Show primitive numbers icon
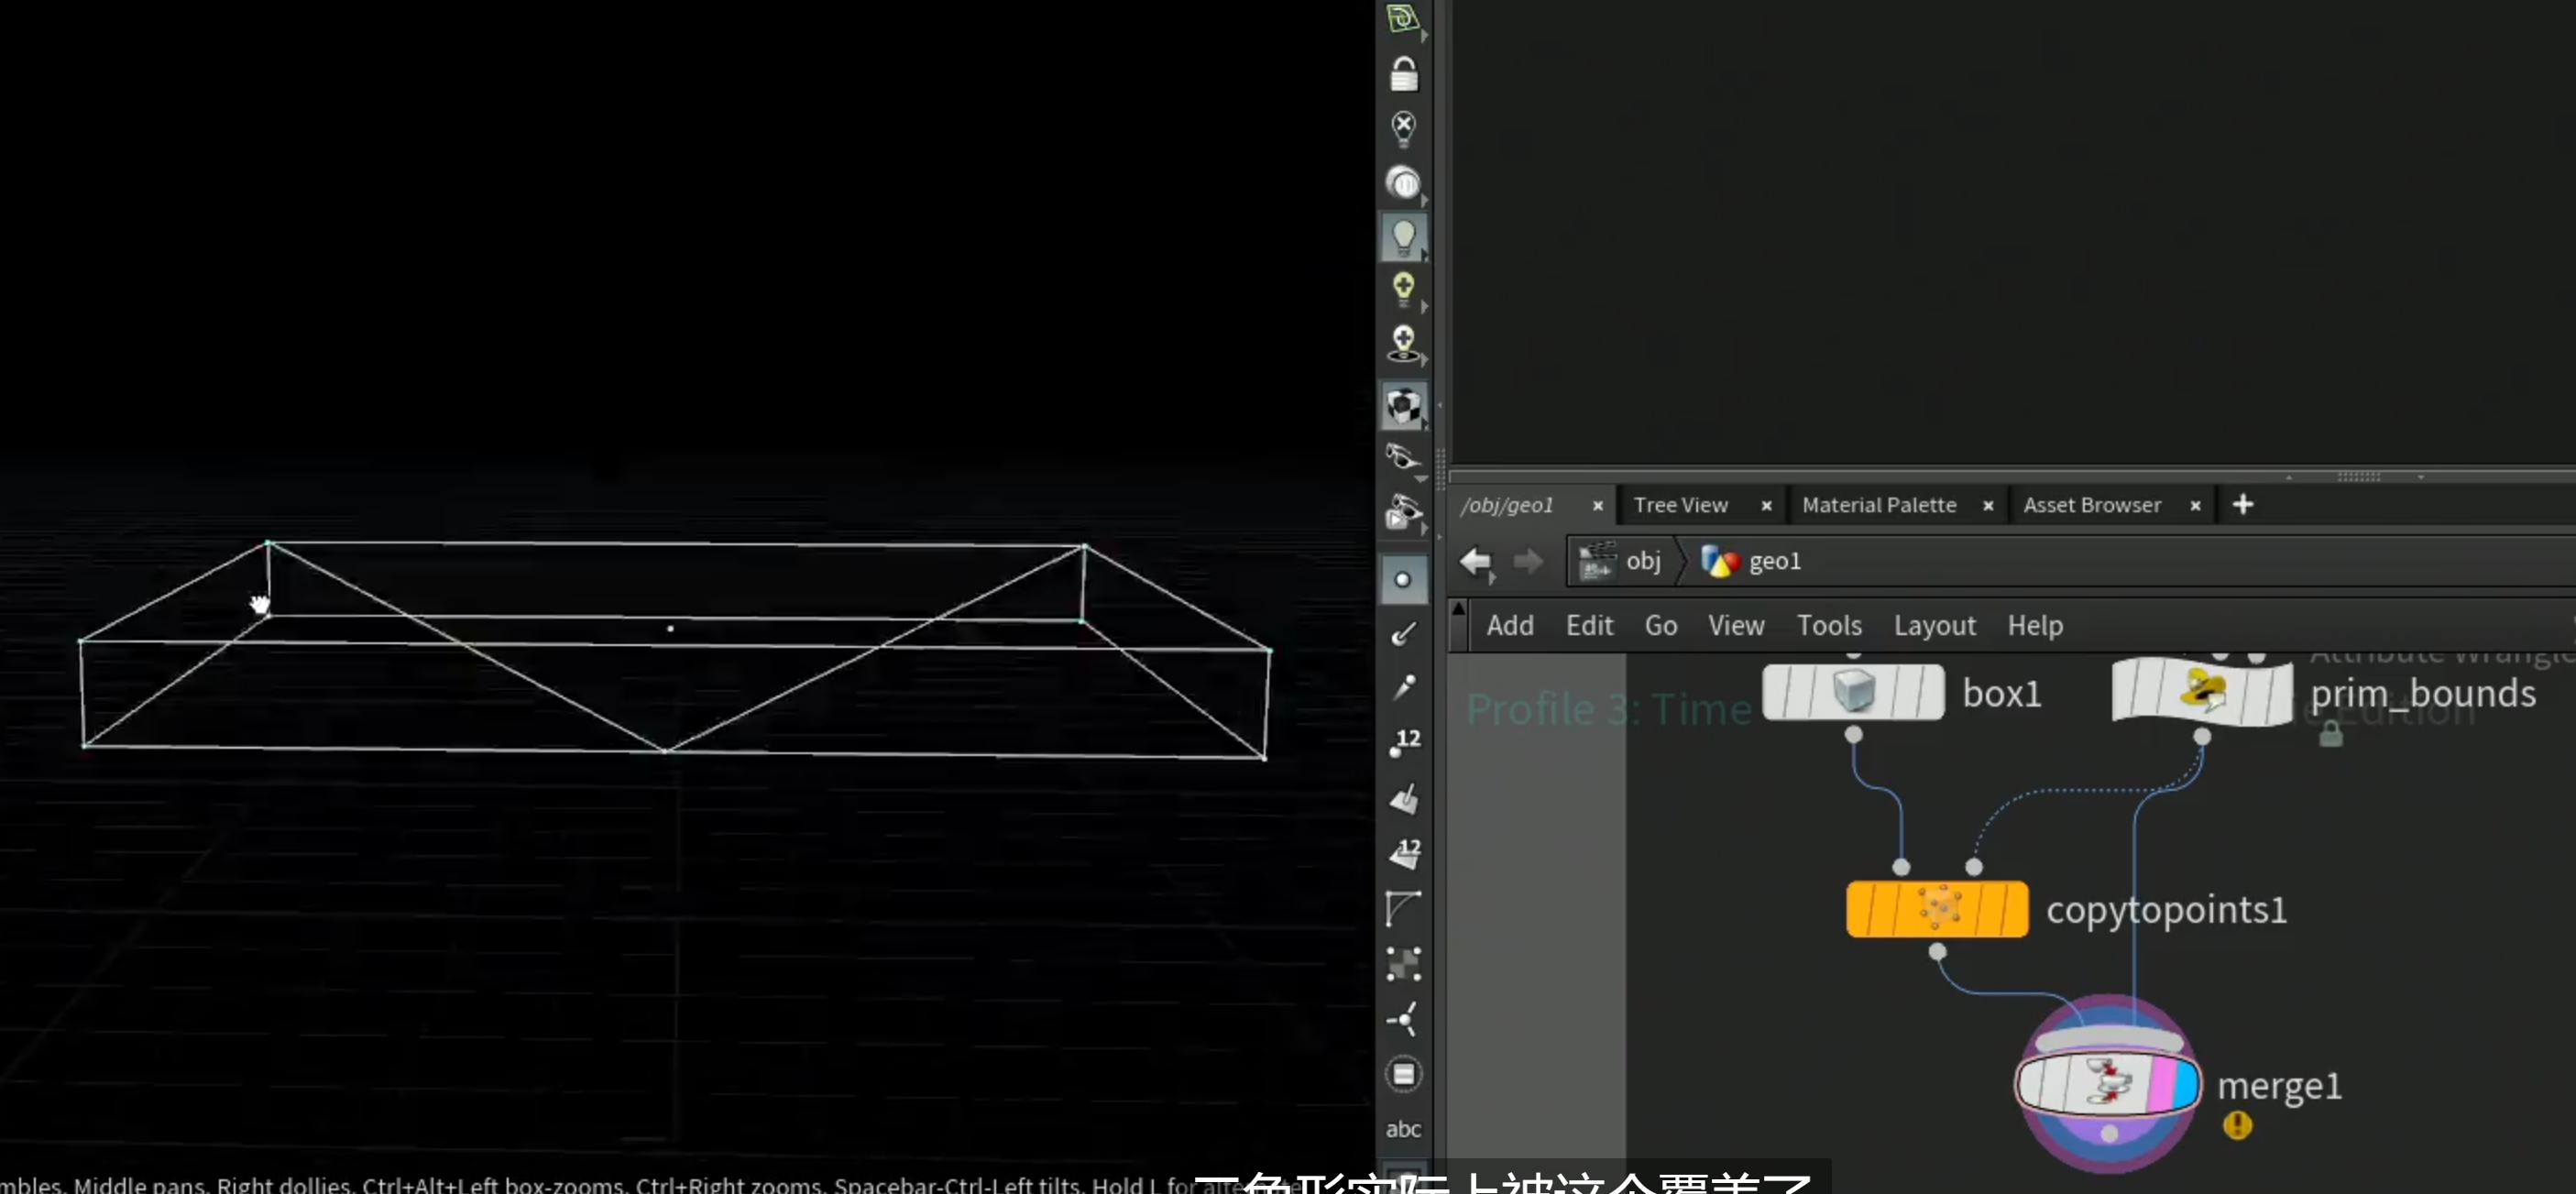Image resolution: width=2576 pixels, height=1194 pixels. coord(1404,853)
